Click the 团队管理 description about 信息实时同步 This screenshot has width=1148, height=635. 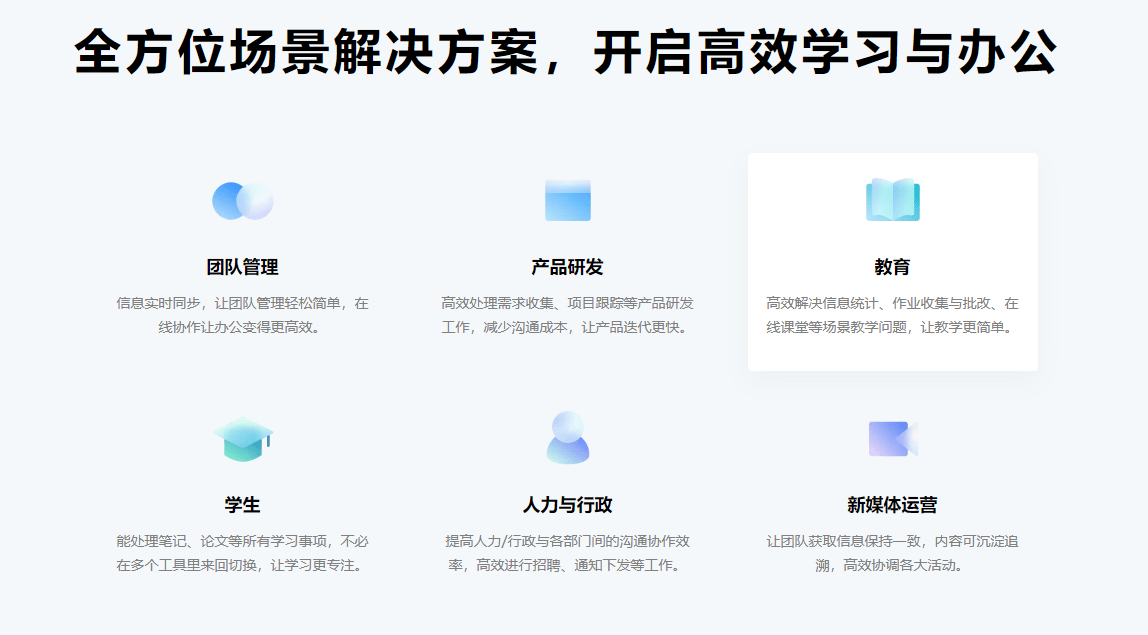click(242, 315)
